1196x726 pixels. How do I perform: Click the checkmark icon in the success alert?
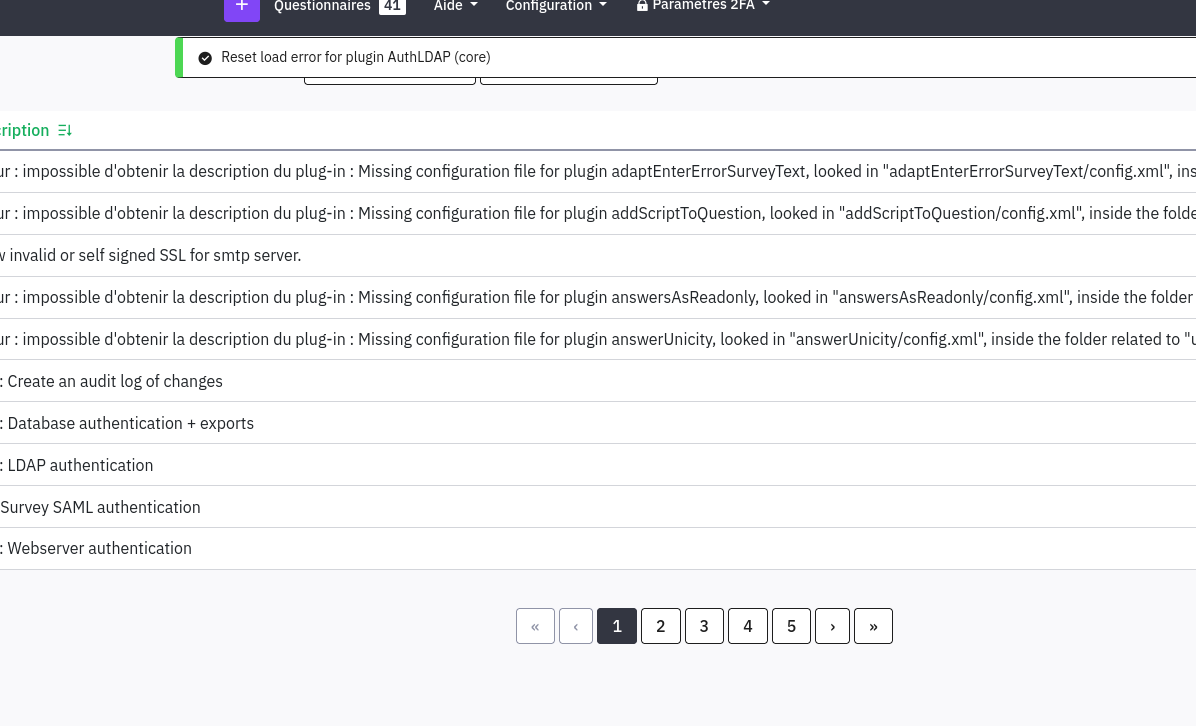(205, 58)
